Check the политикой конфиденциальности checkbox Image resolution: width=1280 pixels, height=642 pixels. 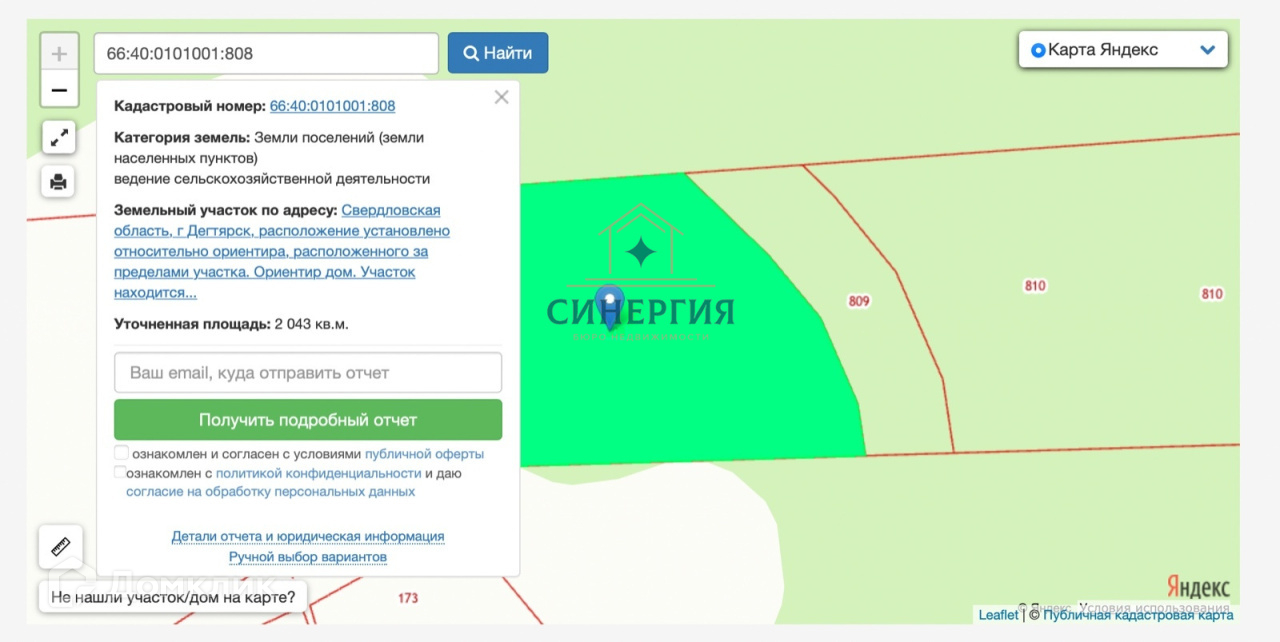120,472
